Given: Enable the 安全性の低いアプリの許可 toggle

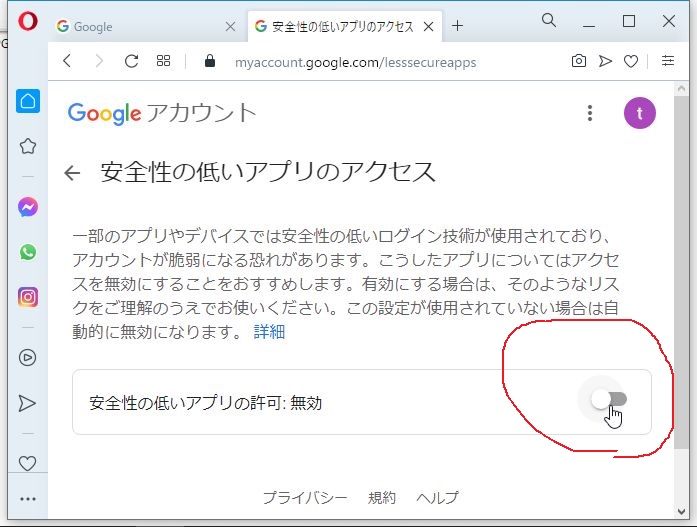Looking at the screenshot, I should click(x=609, y=399).
